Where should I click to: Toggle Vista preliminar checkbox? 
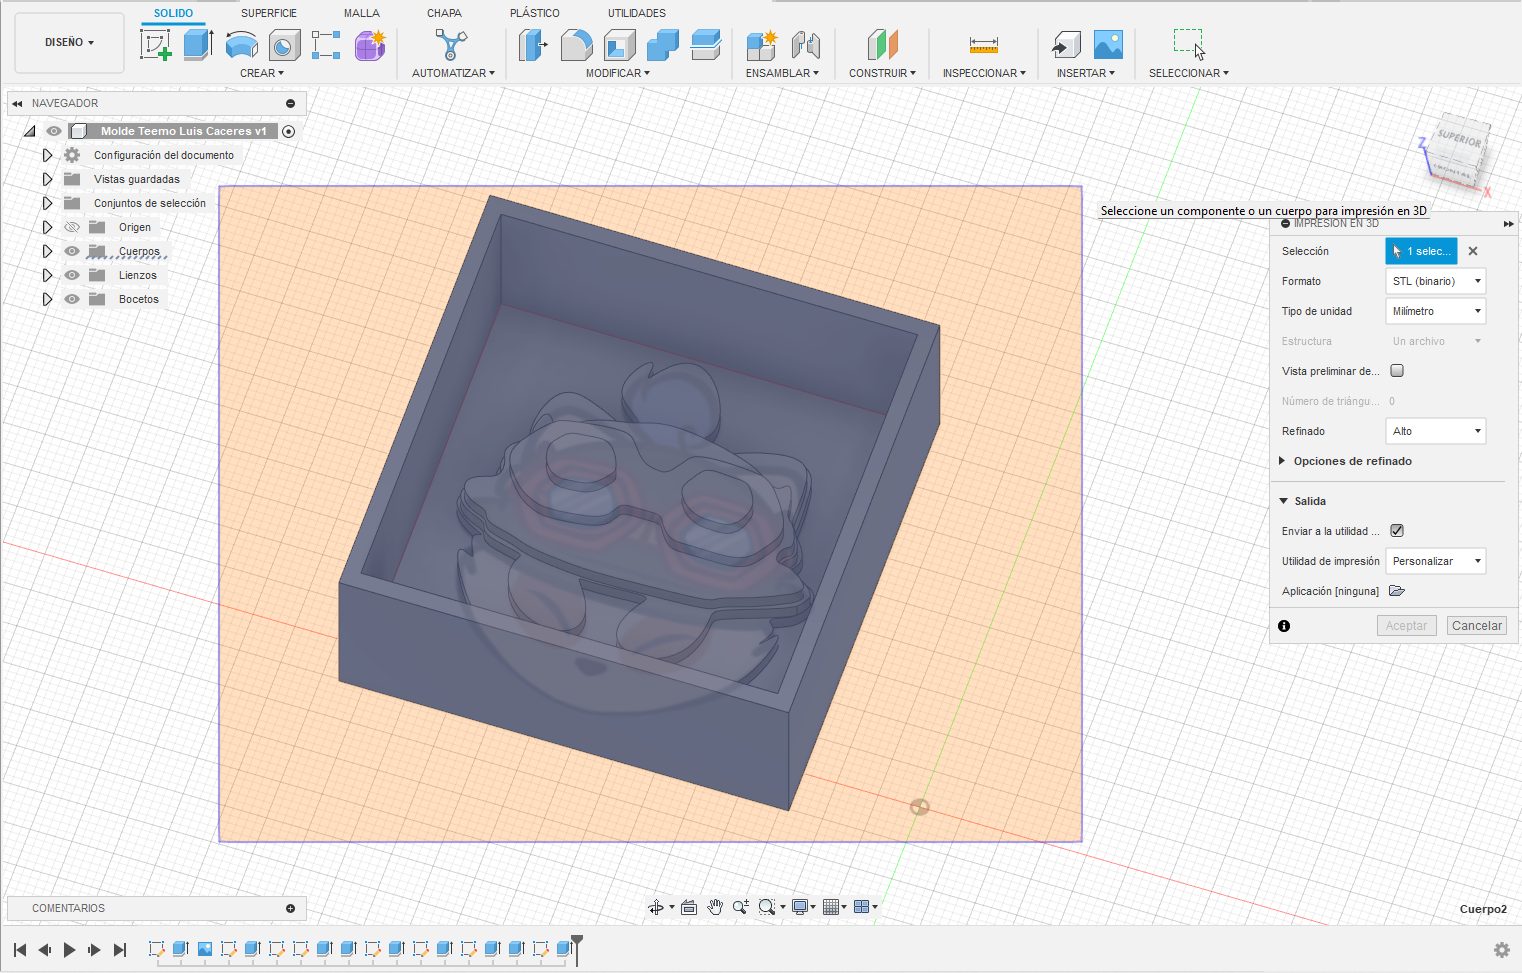tap(1397, 371)
